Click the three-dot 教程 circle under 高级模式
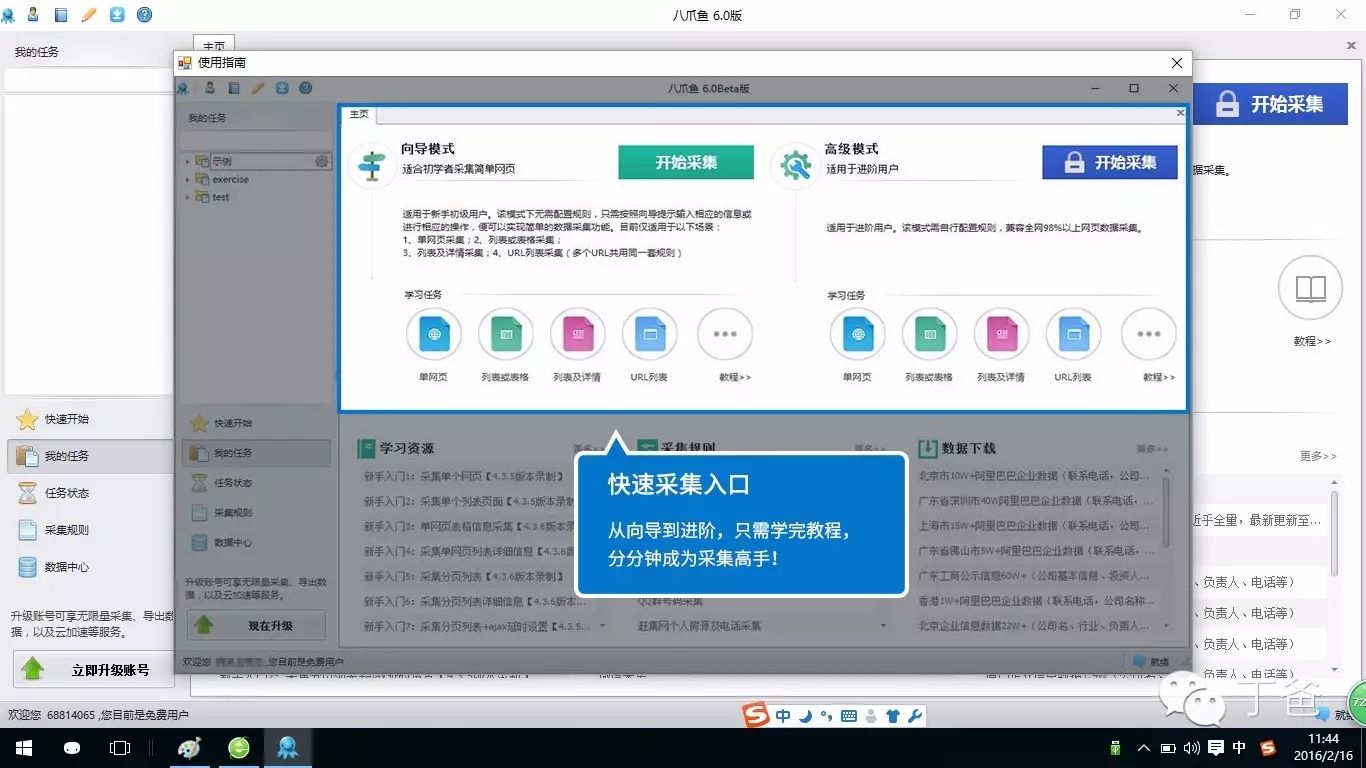The width and height of the screenshot is (1366, 768). [x=1149, y=335]
